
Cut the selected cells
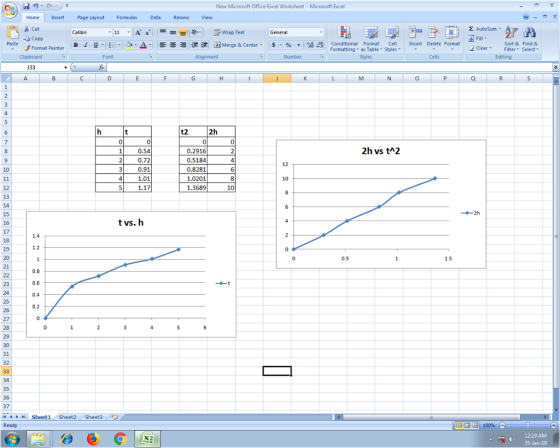coord(32,29)
